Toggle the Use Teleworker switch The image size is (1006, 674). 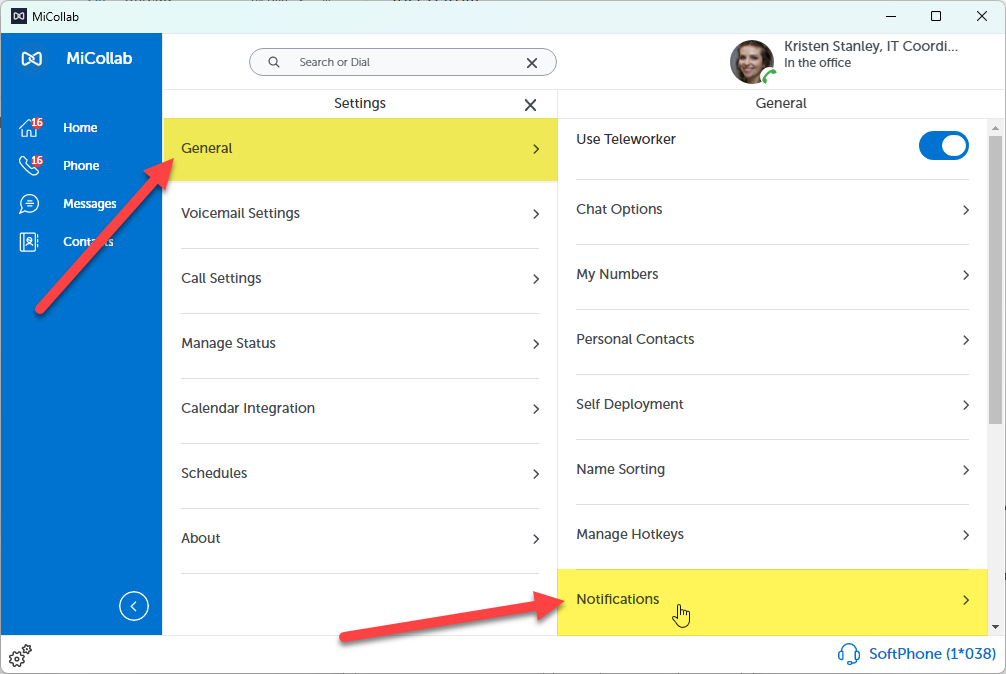943,146
